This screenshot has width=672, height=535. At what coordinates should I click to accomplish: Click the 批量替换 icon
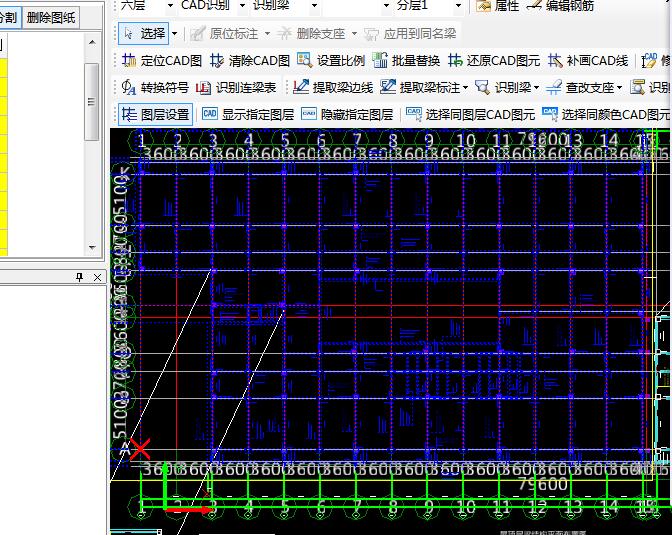tap(380, 60)
